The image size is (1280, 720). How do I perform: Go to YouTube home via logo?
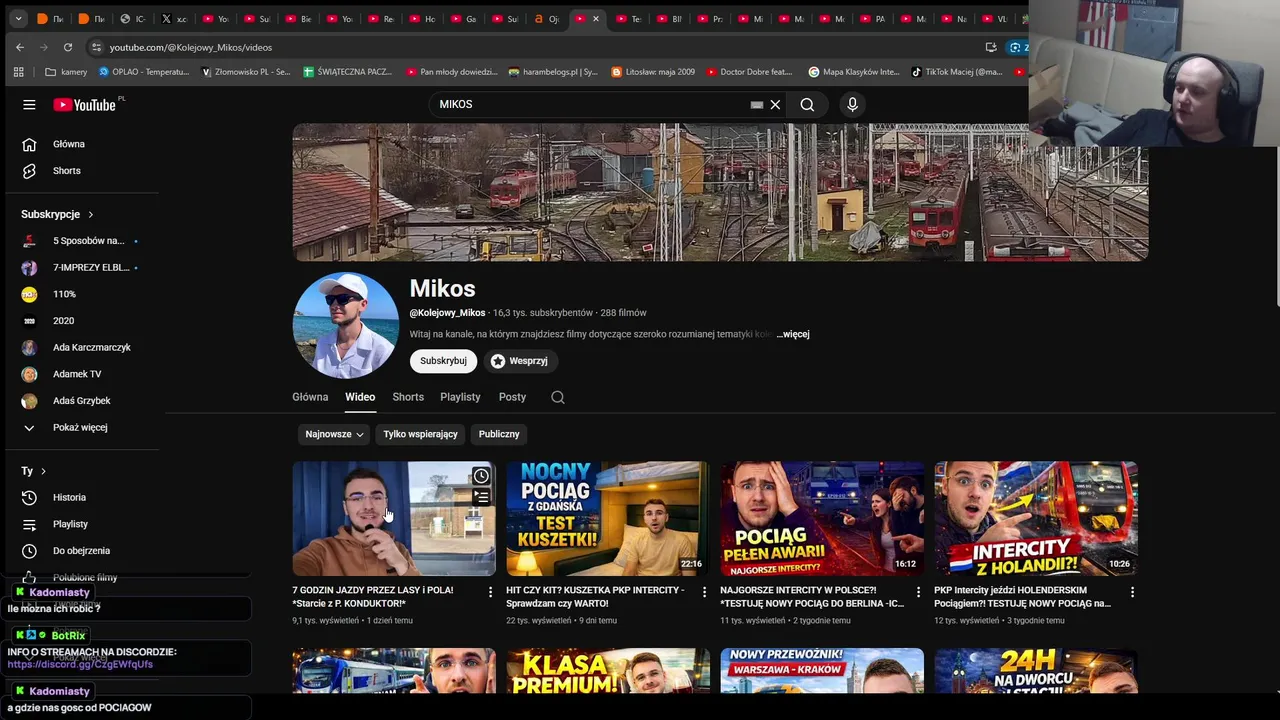pyautogui.click(x=86, y=105)
